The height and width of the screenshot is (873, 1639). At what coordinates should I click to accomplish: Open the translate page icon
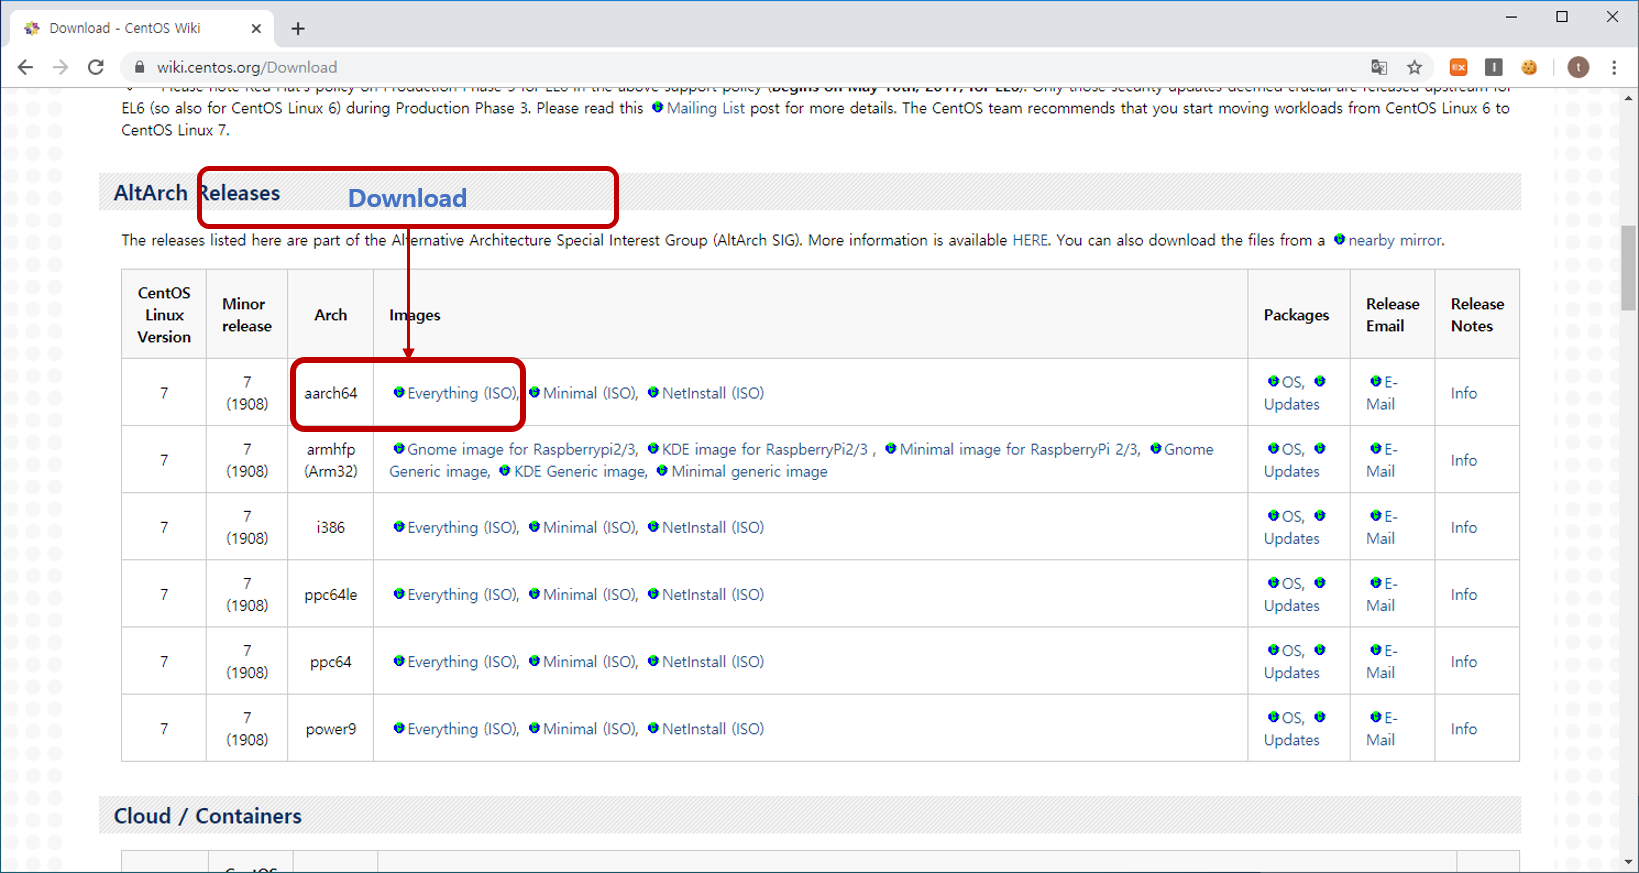(x=1379, y=67)
